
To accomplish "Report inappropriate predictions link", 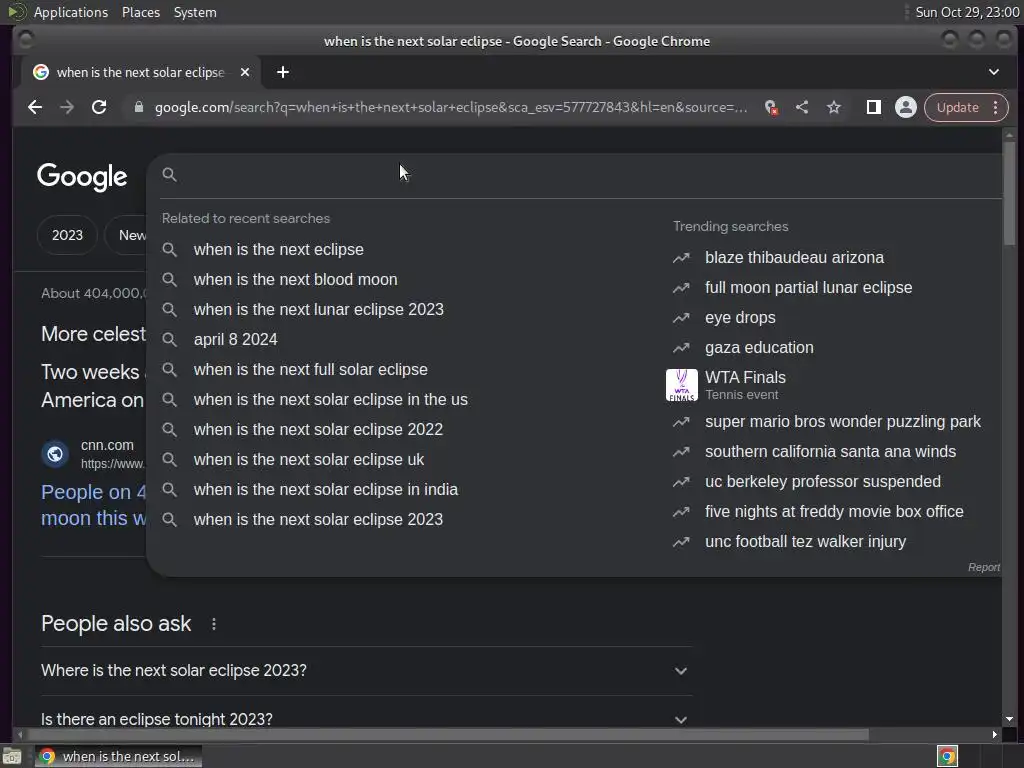I will coord(984,568).
